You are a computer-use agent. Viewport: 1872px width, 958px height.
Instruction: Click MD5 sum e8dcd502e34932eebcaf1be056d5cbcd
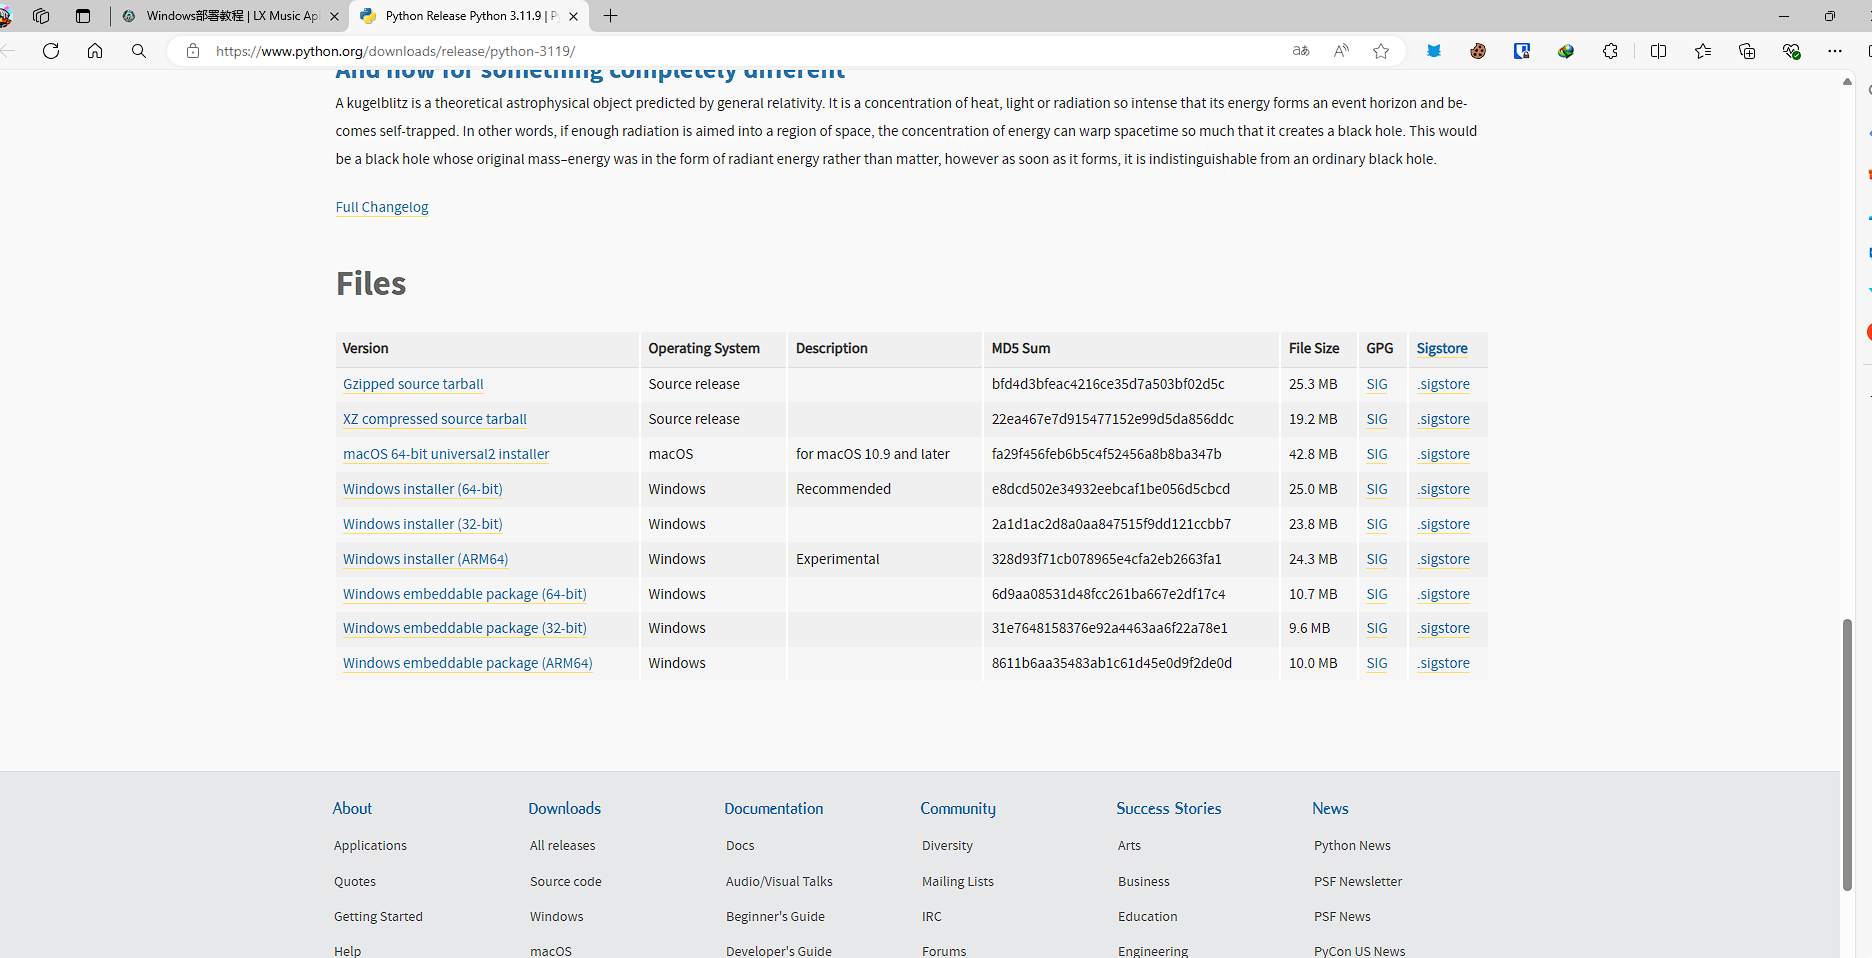pos(1111,489)
